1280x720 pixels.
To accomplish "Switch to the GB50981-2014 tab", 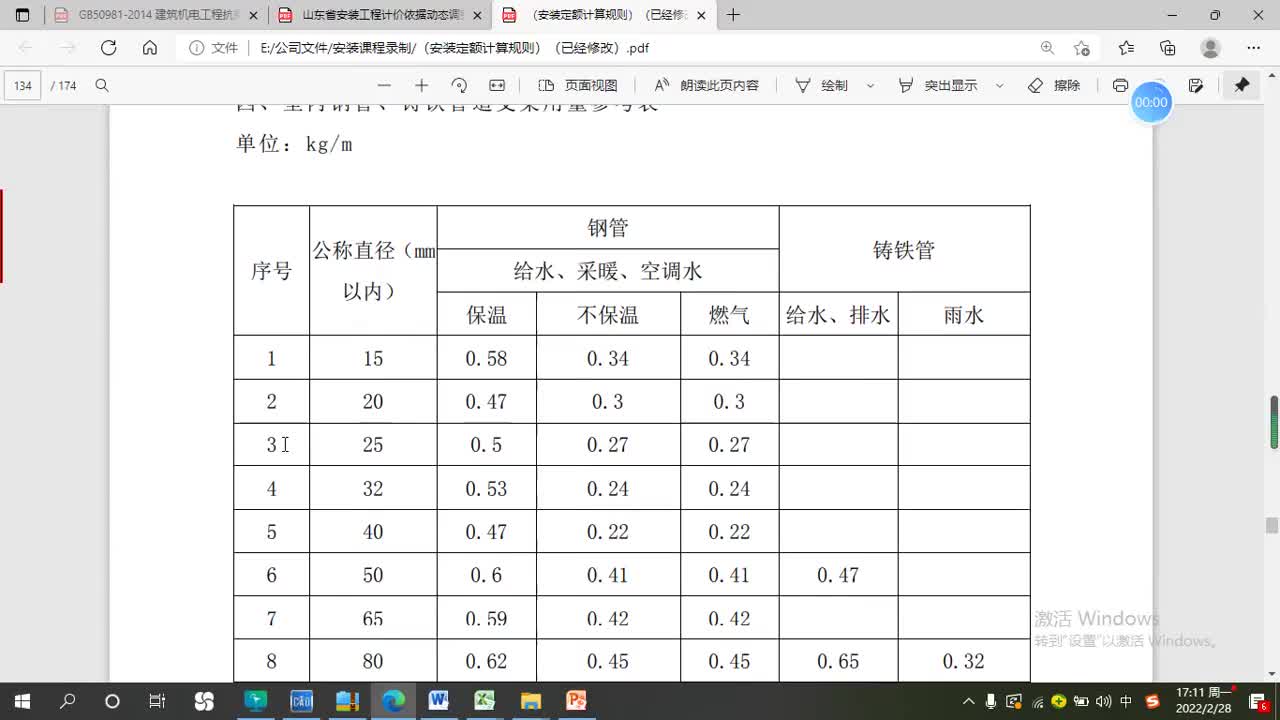I will coord(155,15).
